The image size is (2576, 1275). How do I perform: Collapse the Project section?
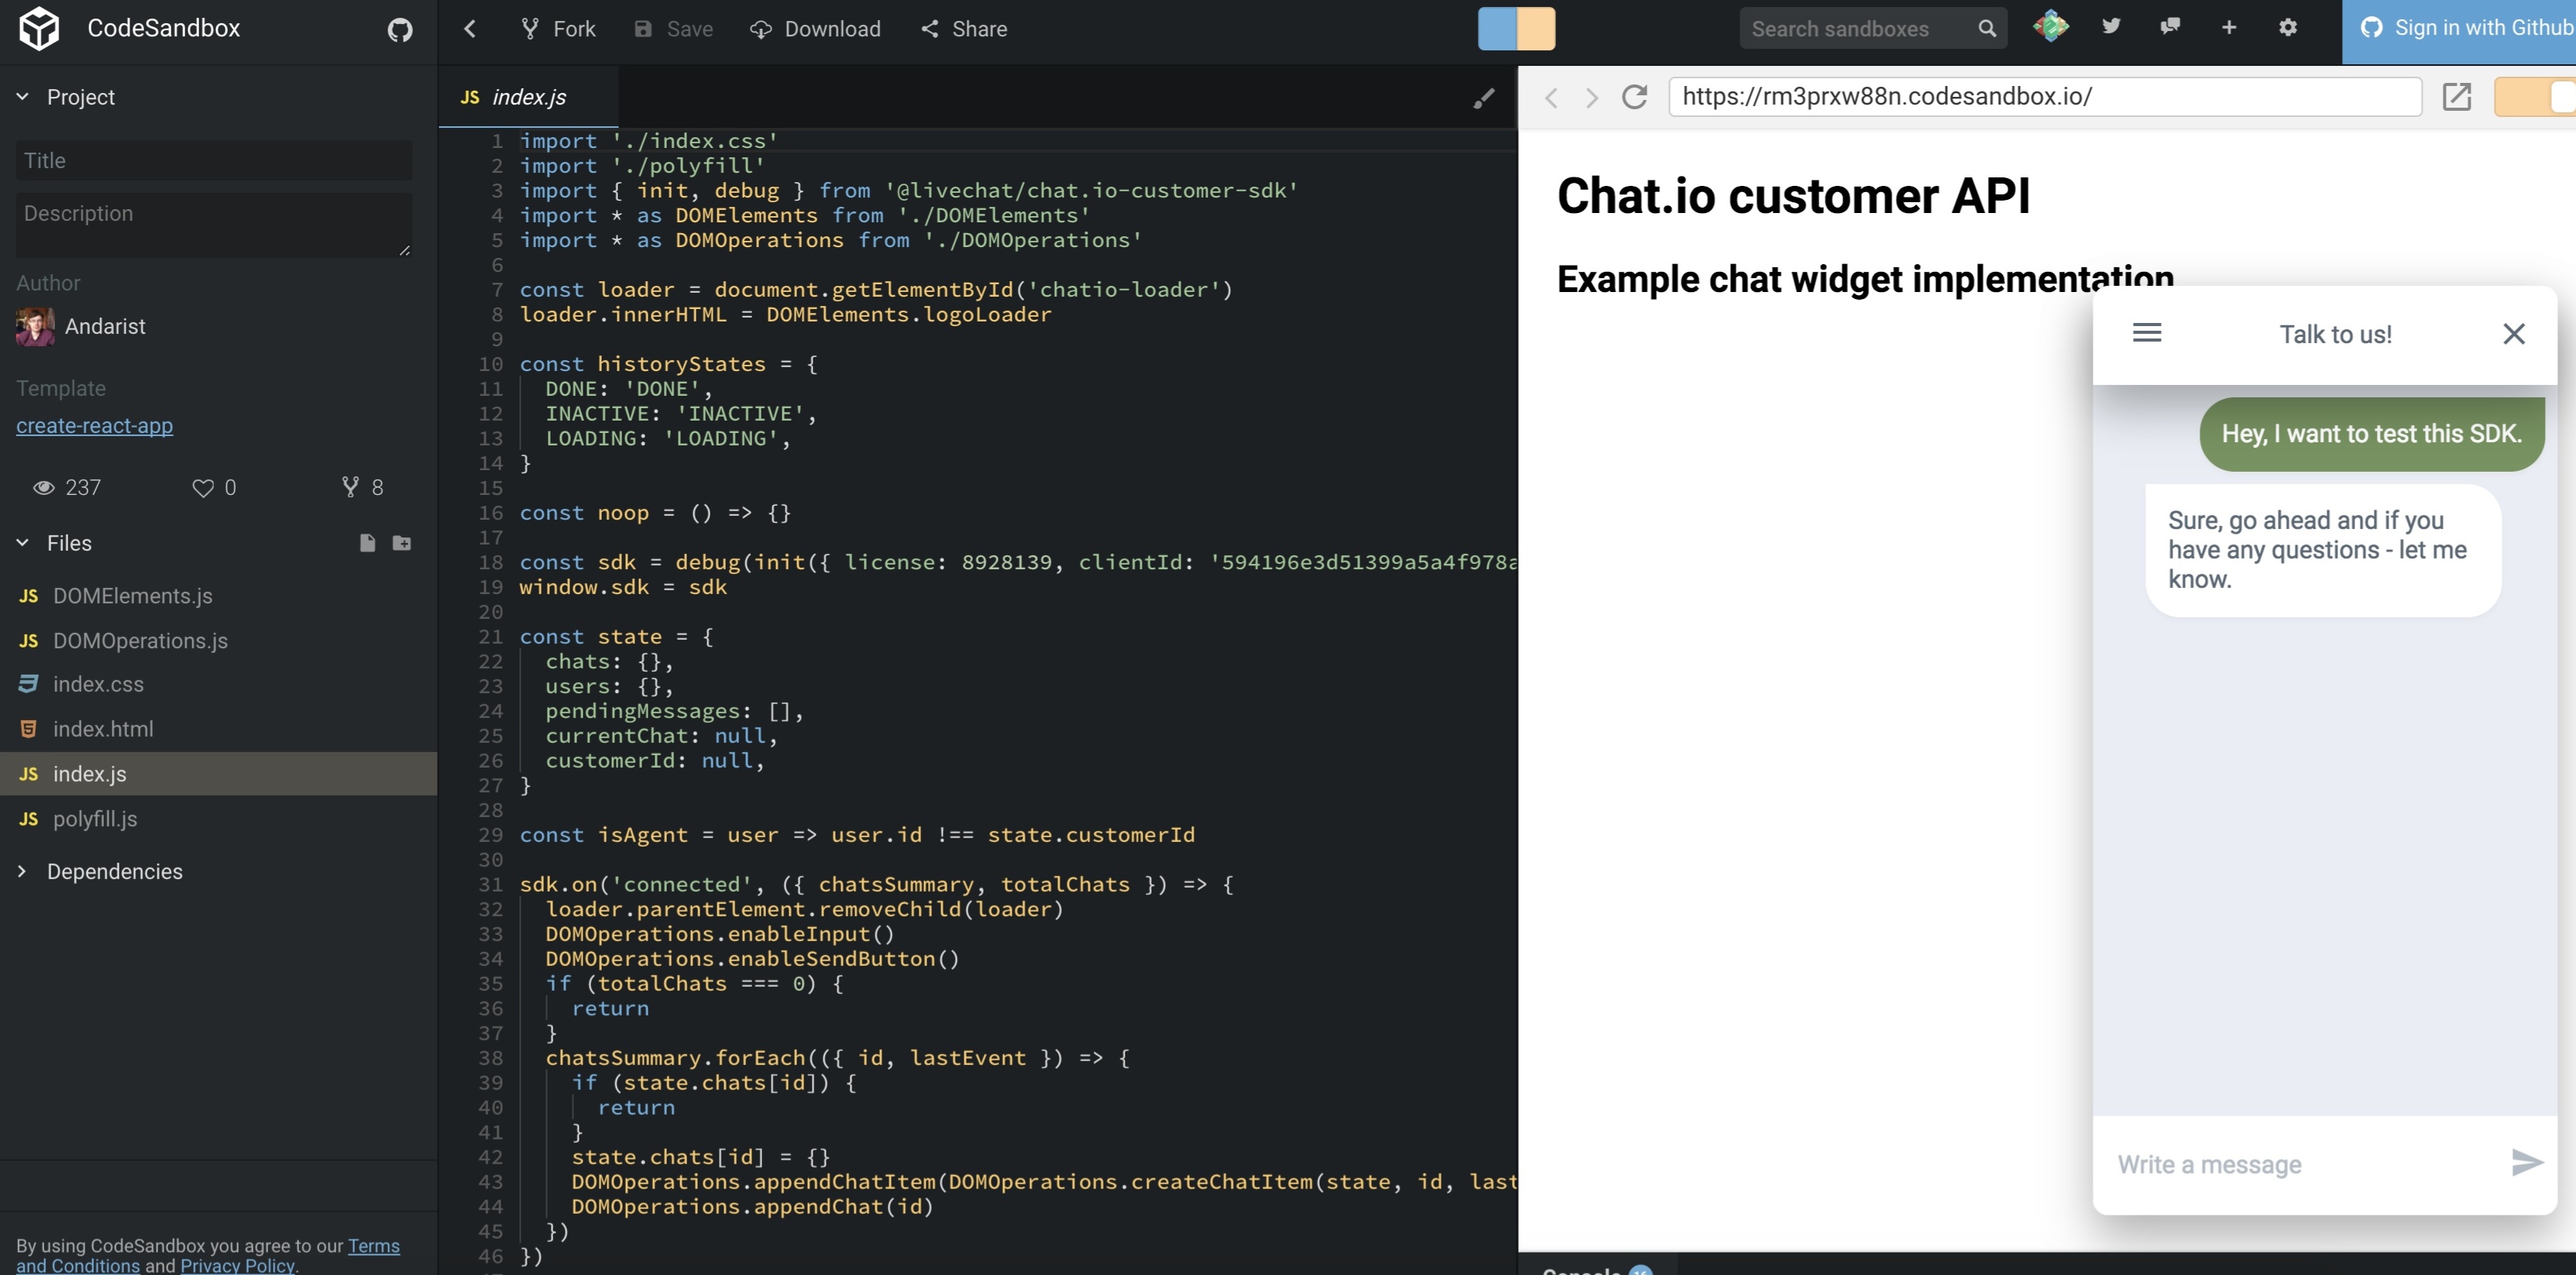point(23,97)
